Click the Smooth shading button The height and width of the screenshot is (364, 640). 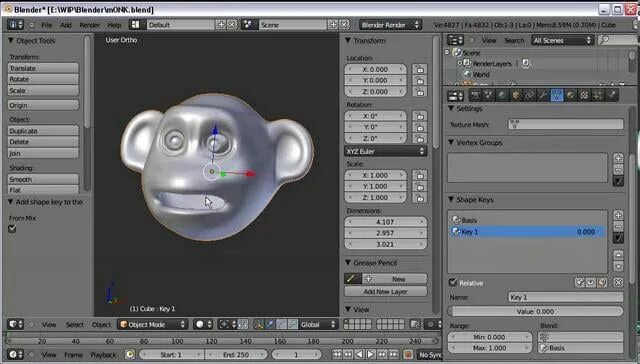click(x=43, y=179)
